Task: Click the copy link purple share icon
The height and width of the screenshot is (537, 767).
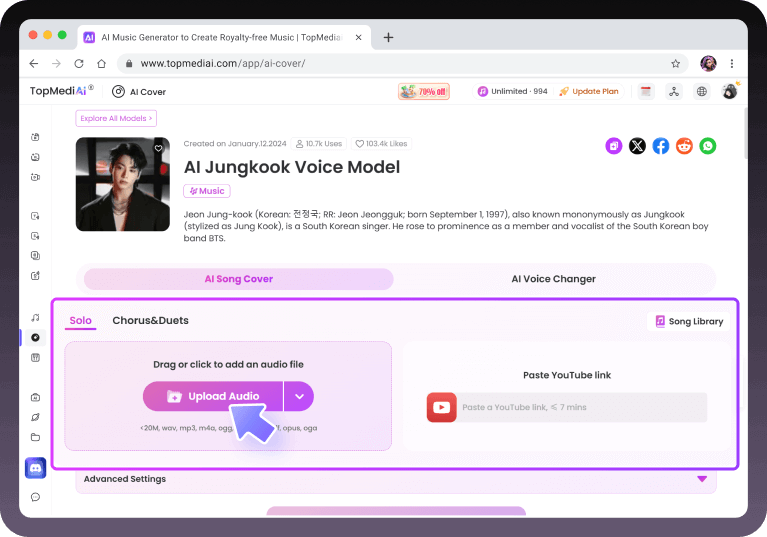Action: (613, 146)
